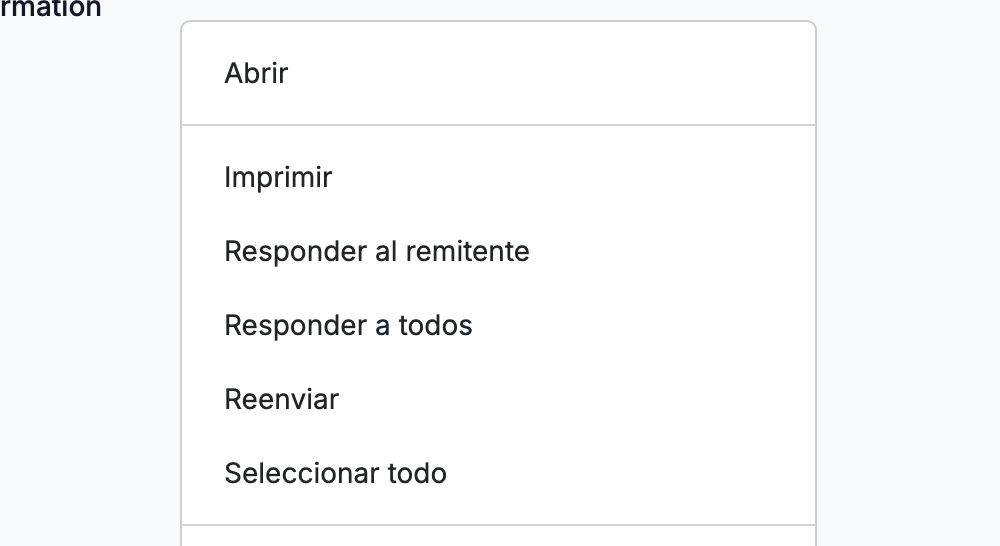Choose Responder a todos
The width and height of the screenshot is (1000, 546).
tap(498, 325)
